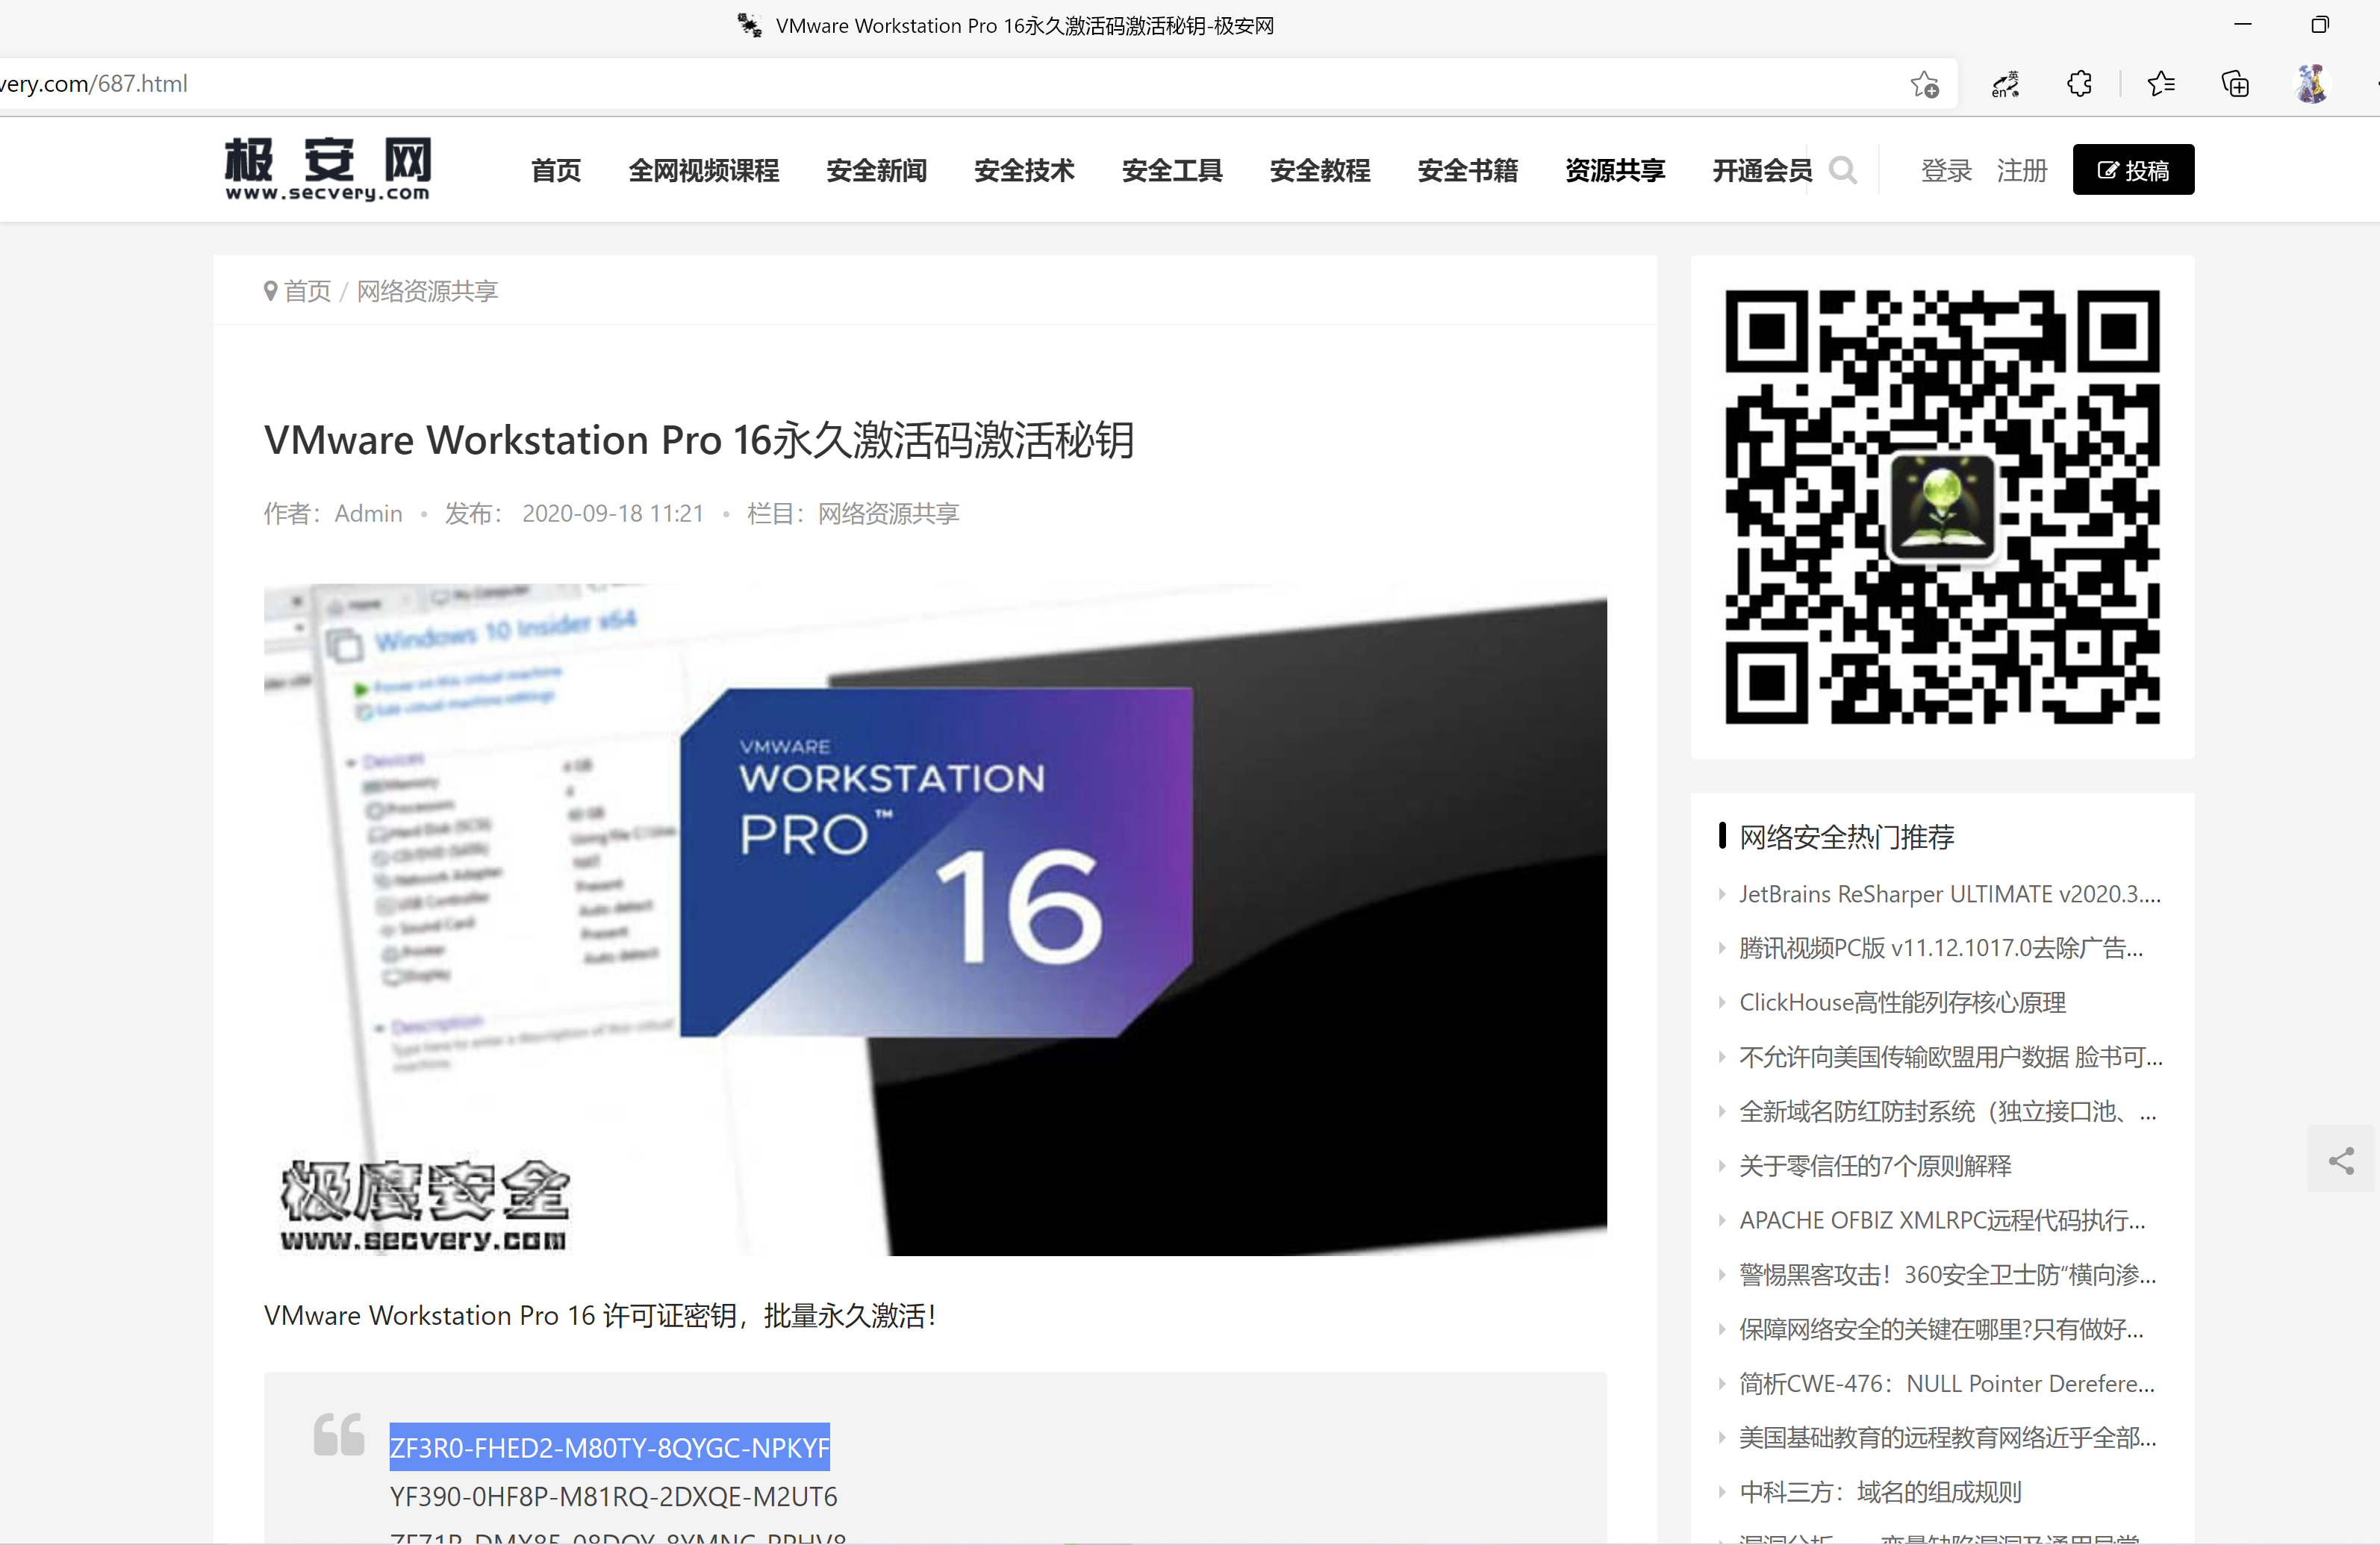Open 美国基础教育的远程教育网络 link
The image size is (2380, 1545).
1947,1438
